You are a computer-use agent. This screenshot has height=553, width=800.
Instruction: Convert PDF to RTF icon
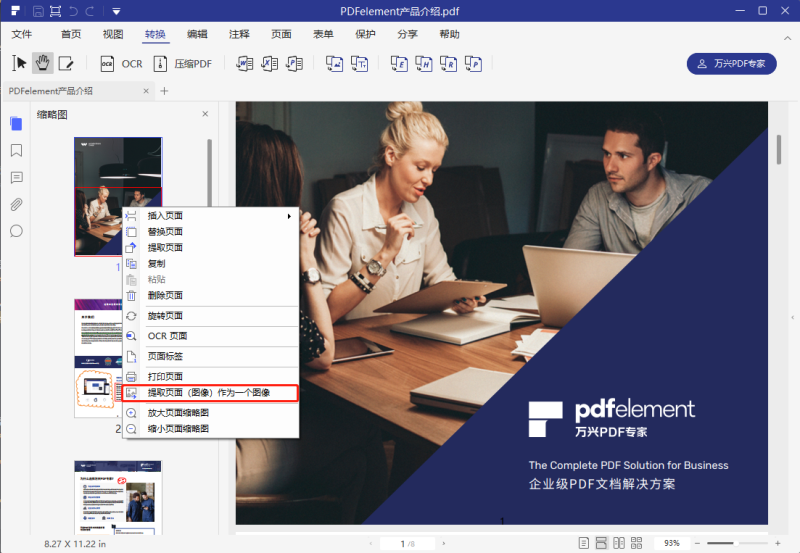(x=448, y=64)
